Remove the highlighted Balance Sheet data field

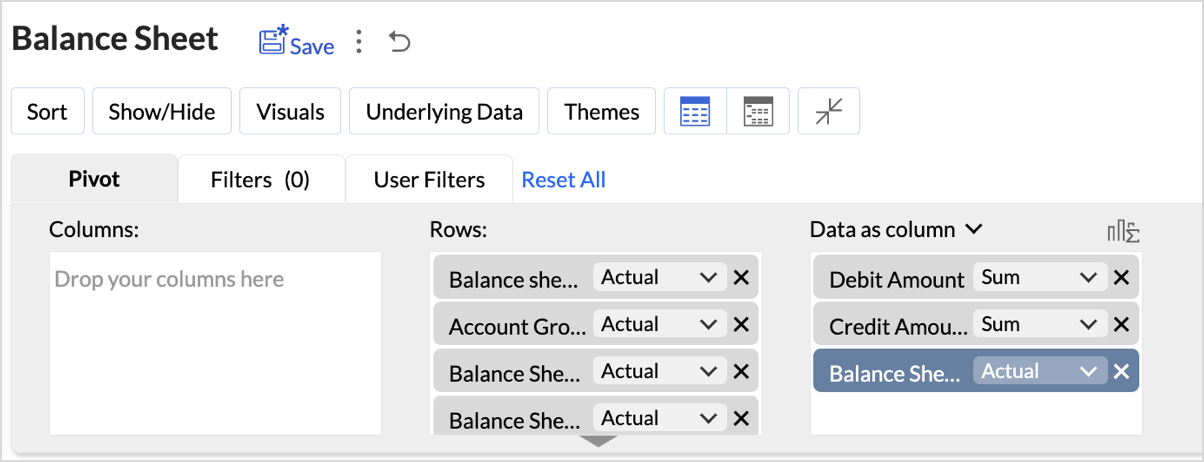[x=1121, y=371]
